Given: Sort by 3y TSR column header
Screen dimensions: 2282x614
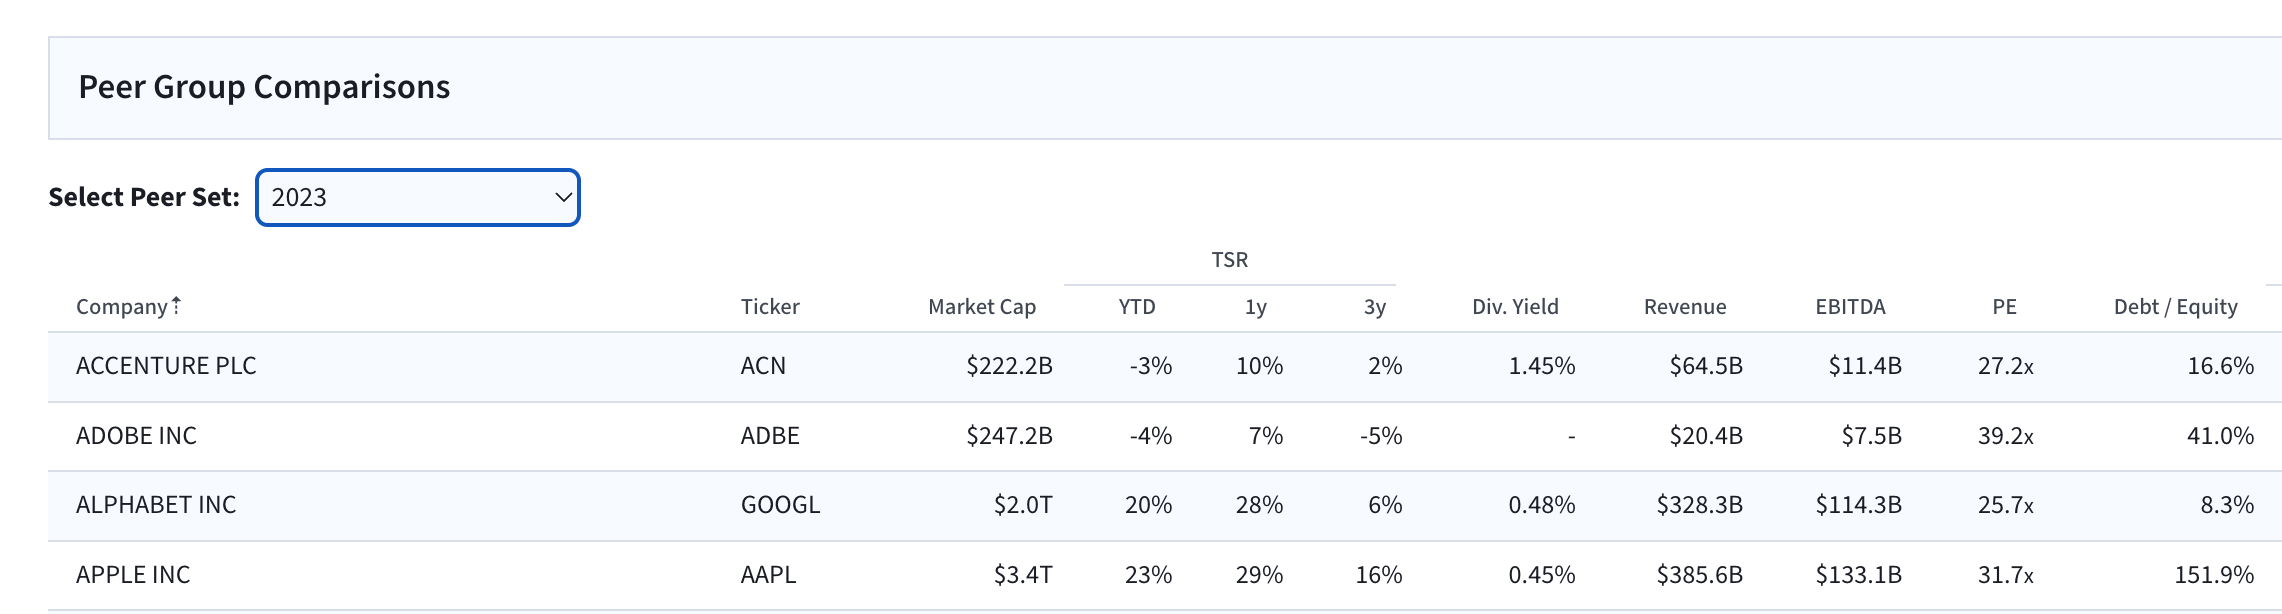Looking at the screenshot, I should point(1375,307).
